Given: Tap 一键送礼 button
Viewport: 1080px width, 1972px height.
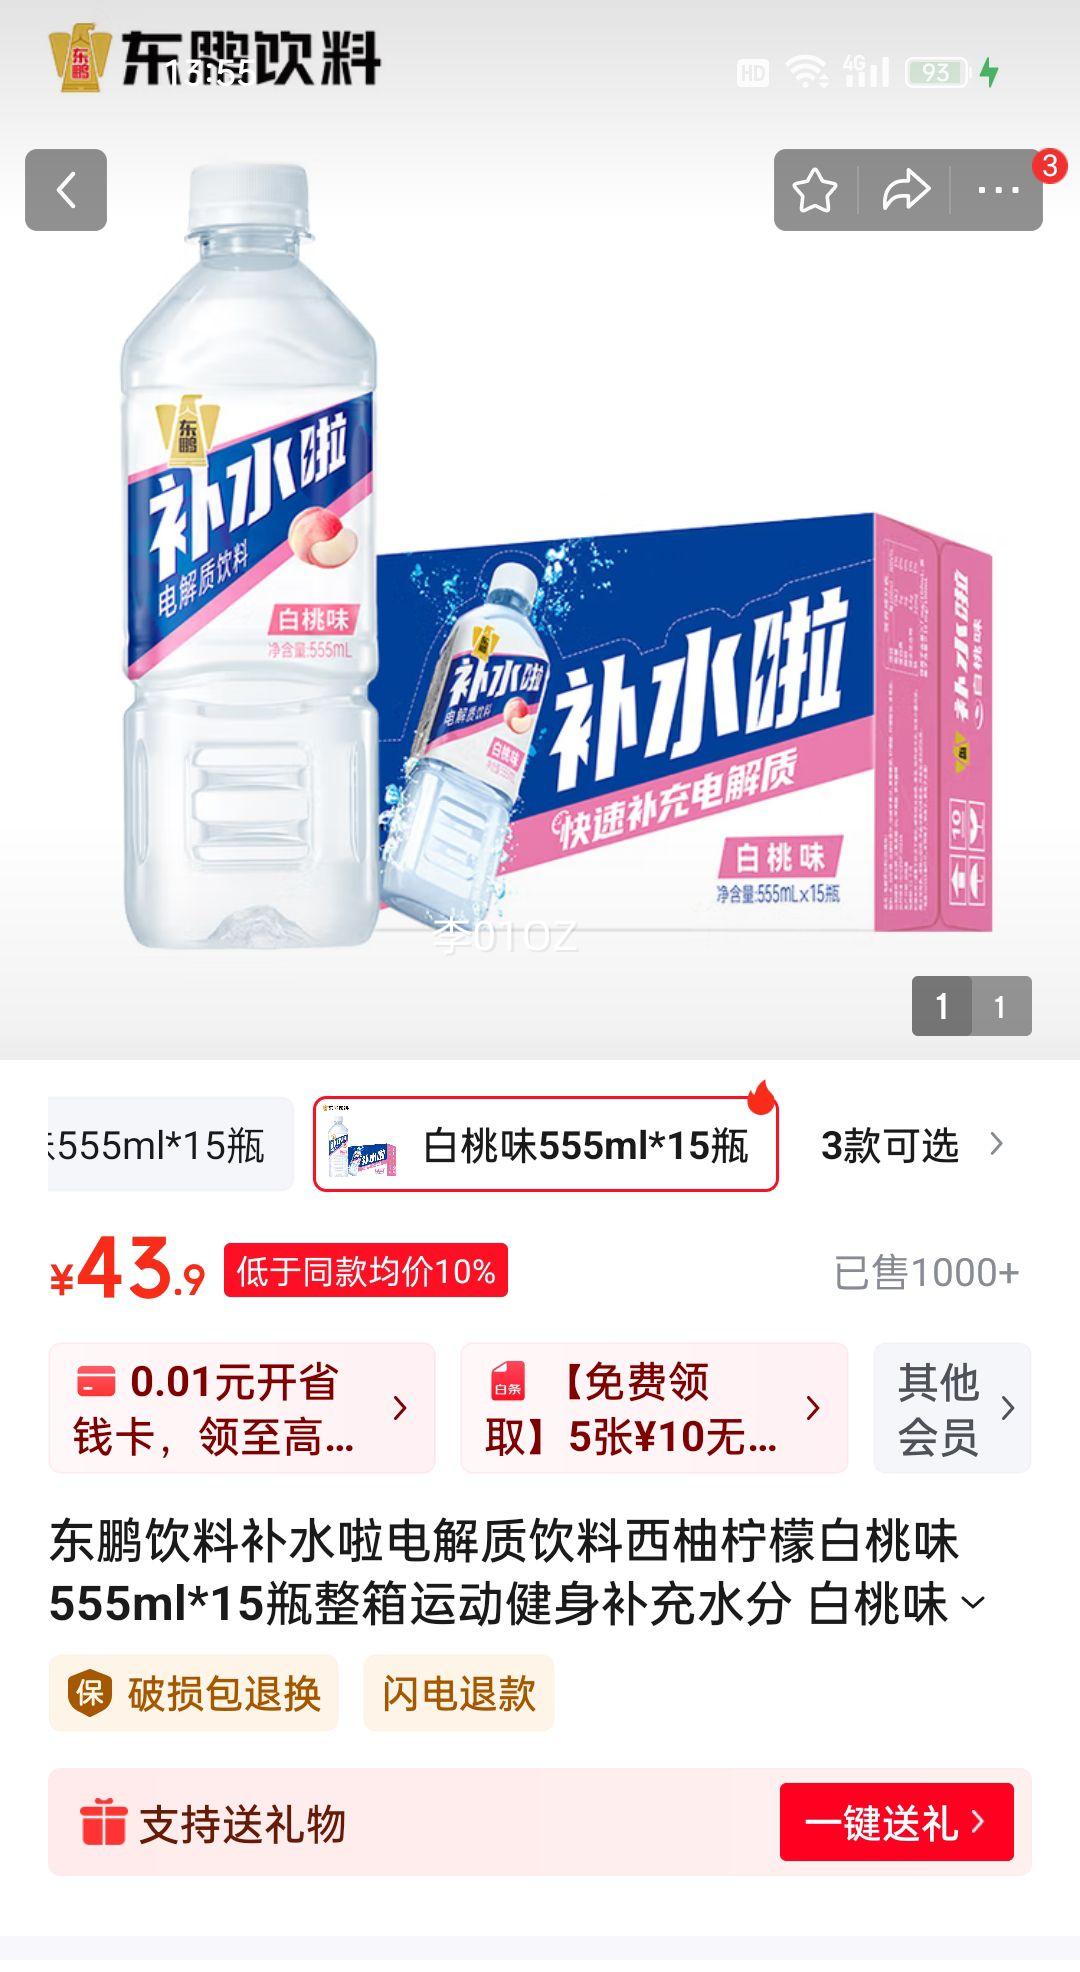Looking at the screenshot, I should 897,1822.
